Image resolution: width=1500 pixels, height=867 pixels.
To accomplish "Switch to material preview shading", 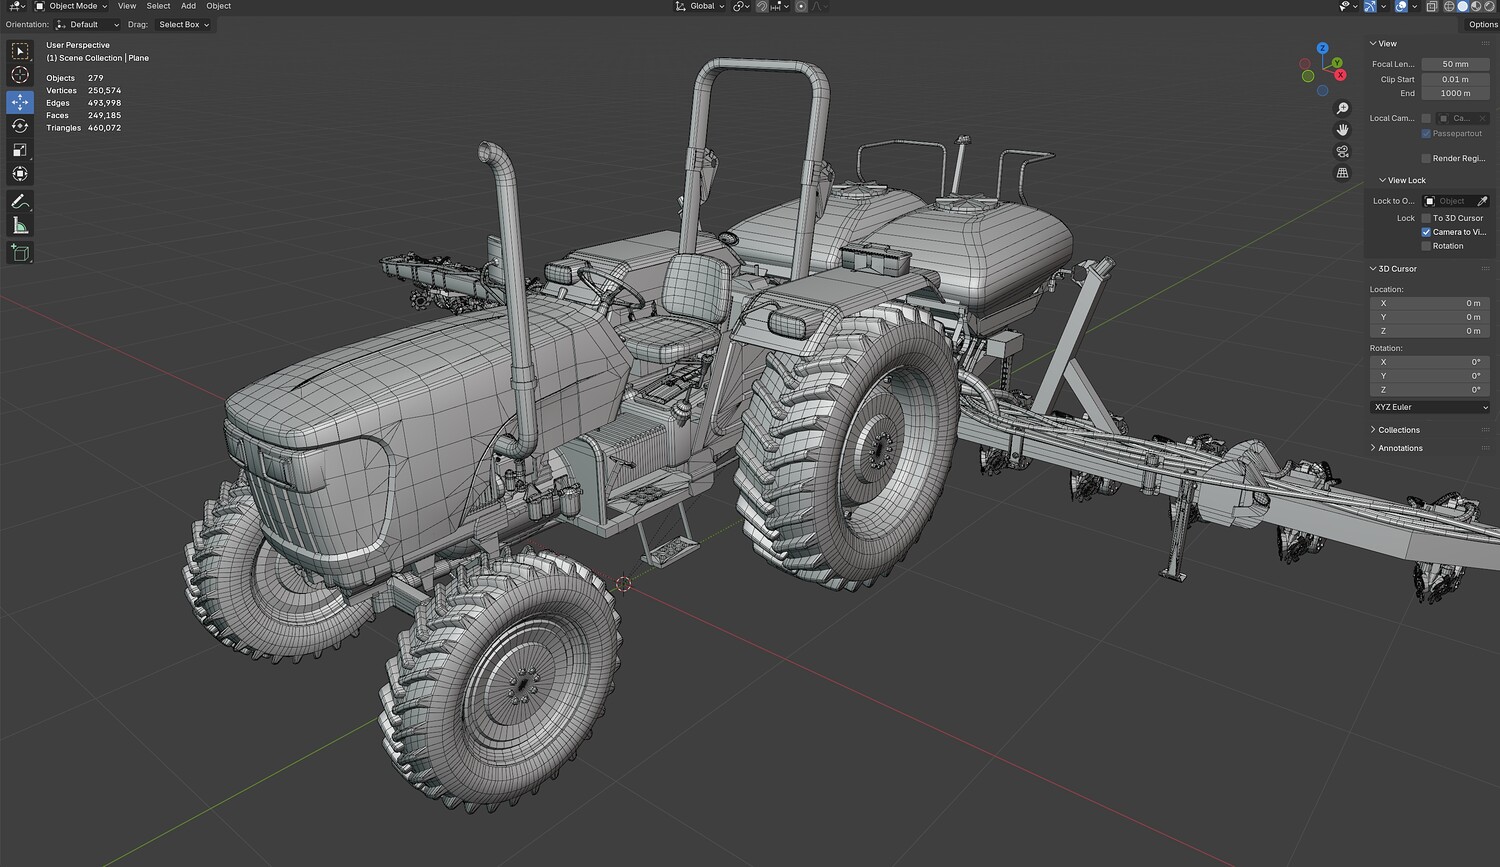I will [x=1475, y=6].
